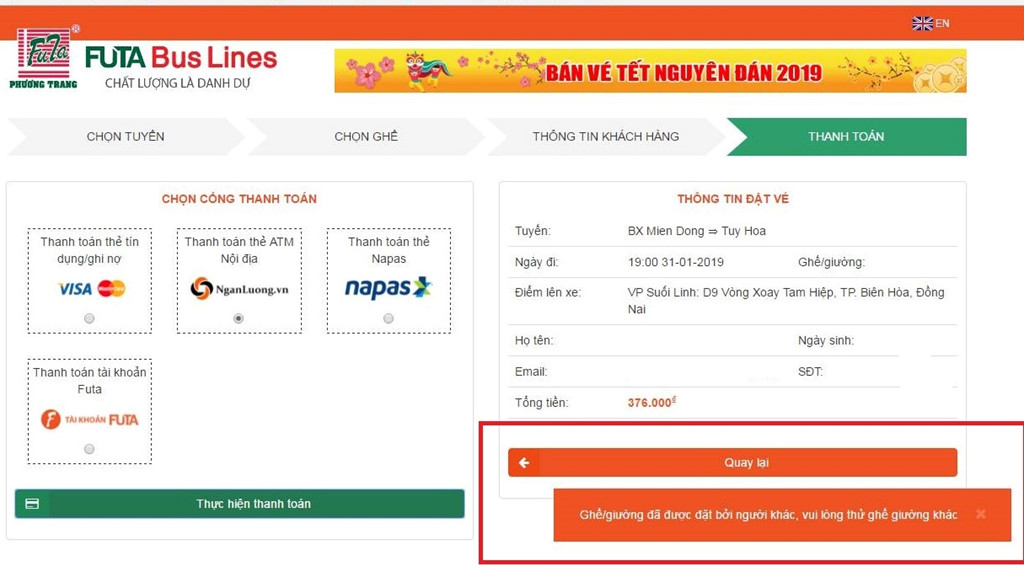Go to the Chọn ghế step
Image resolution: width=1024 pixels, height=577 pixels.
366,136
